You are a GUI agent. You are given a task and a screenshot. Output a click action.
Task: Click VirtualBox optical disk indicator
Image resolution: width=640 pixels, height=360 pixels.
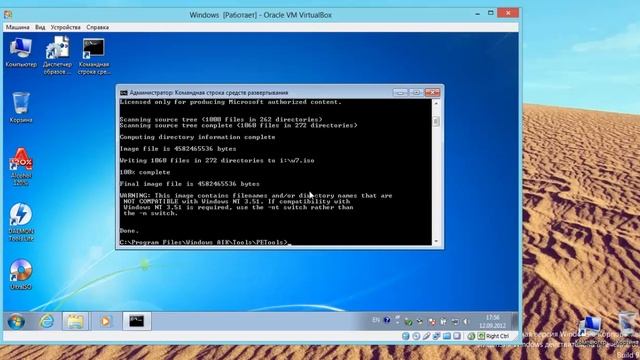[x=416, y=336]
